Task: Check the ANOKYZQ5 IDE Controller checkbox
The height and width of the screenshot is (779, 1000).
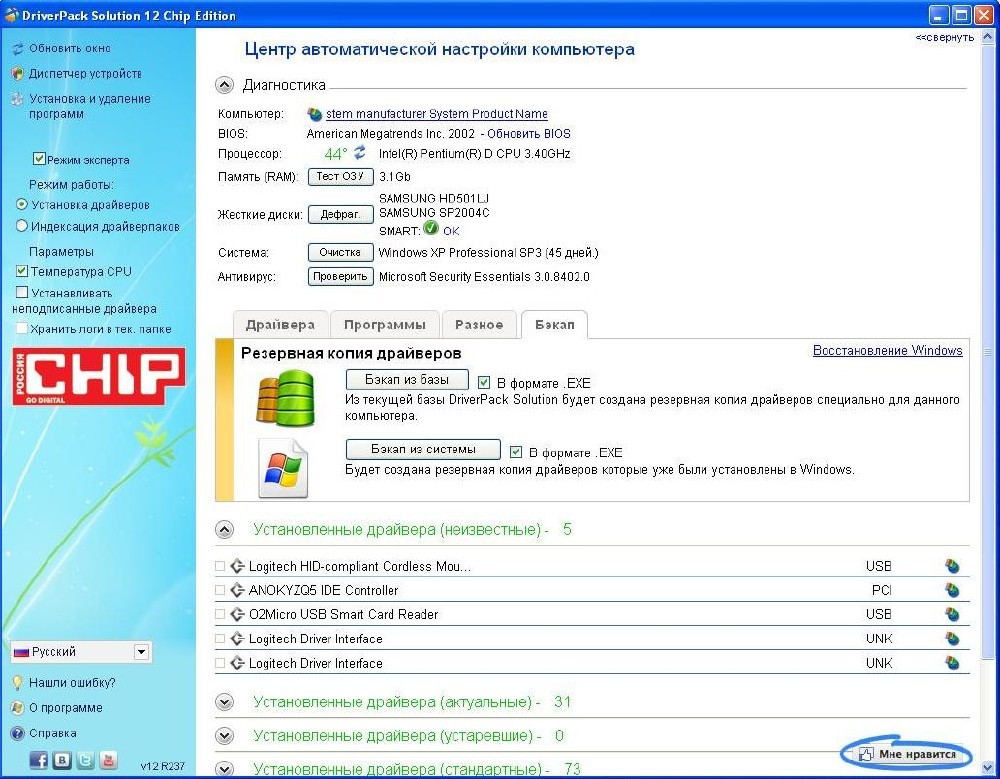Action: point(220,590)
